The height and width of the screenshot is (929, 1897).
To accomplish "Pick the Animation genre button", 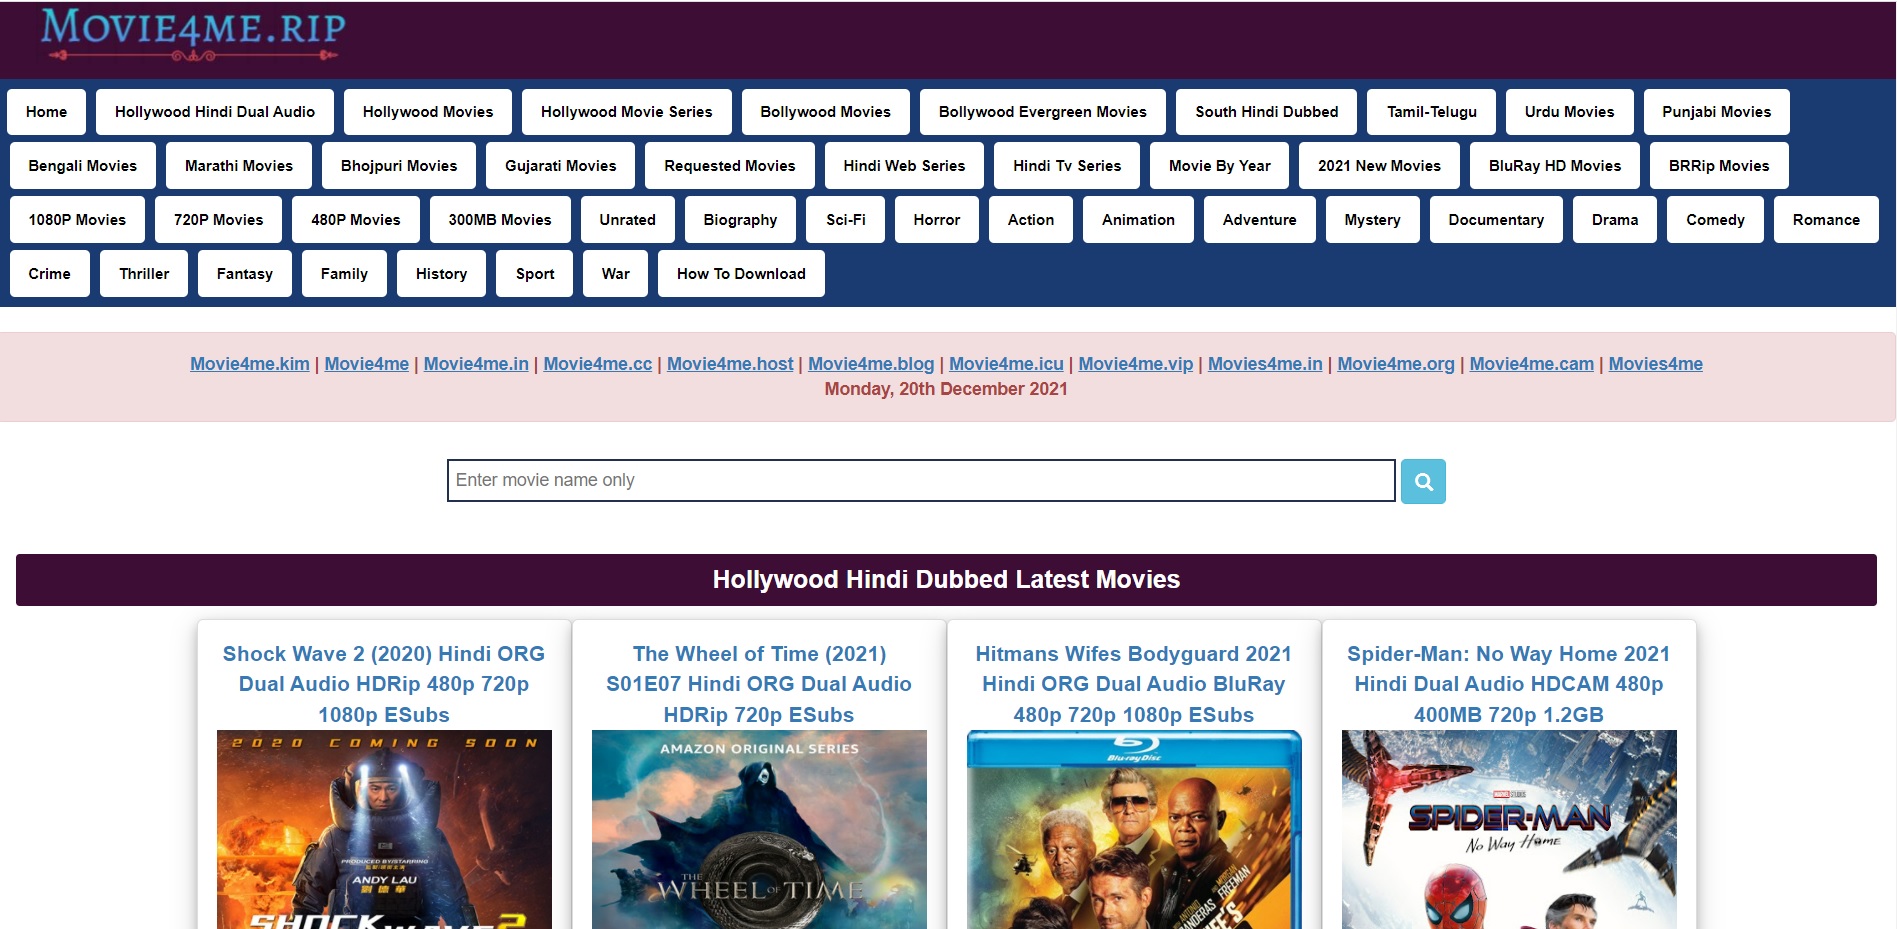I will [1137, 220].
